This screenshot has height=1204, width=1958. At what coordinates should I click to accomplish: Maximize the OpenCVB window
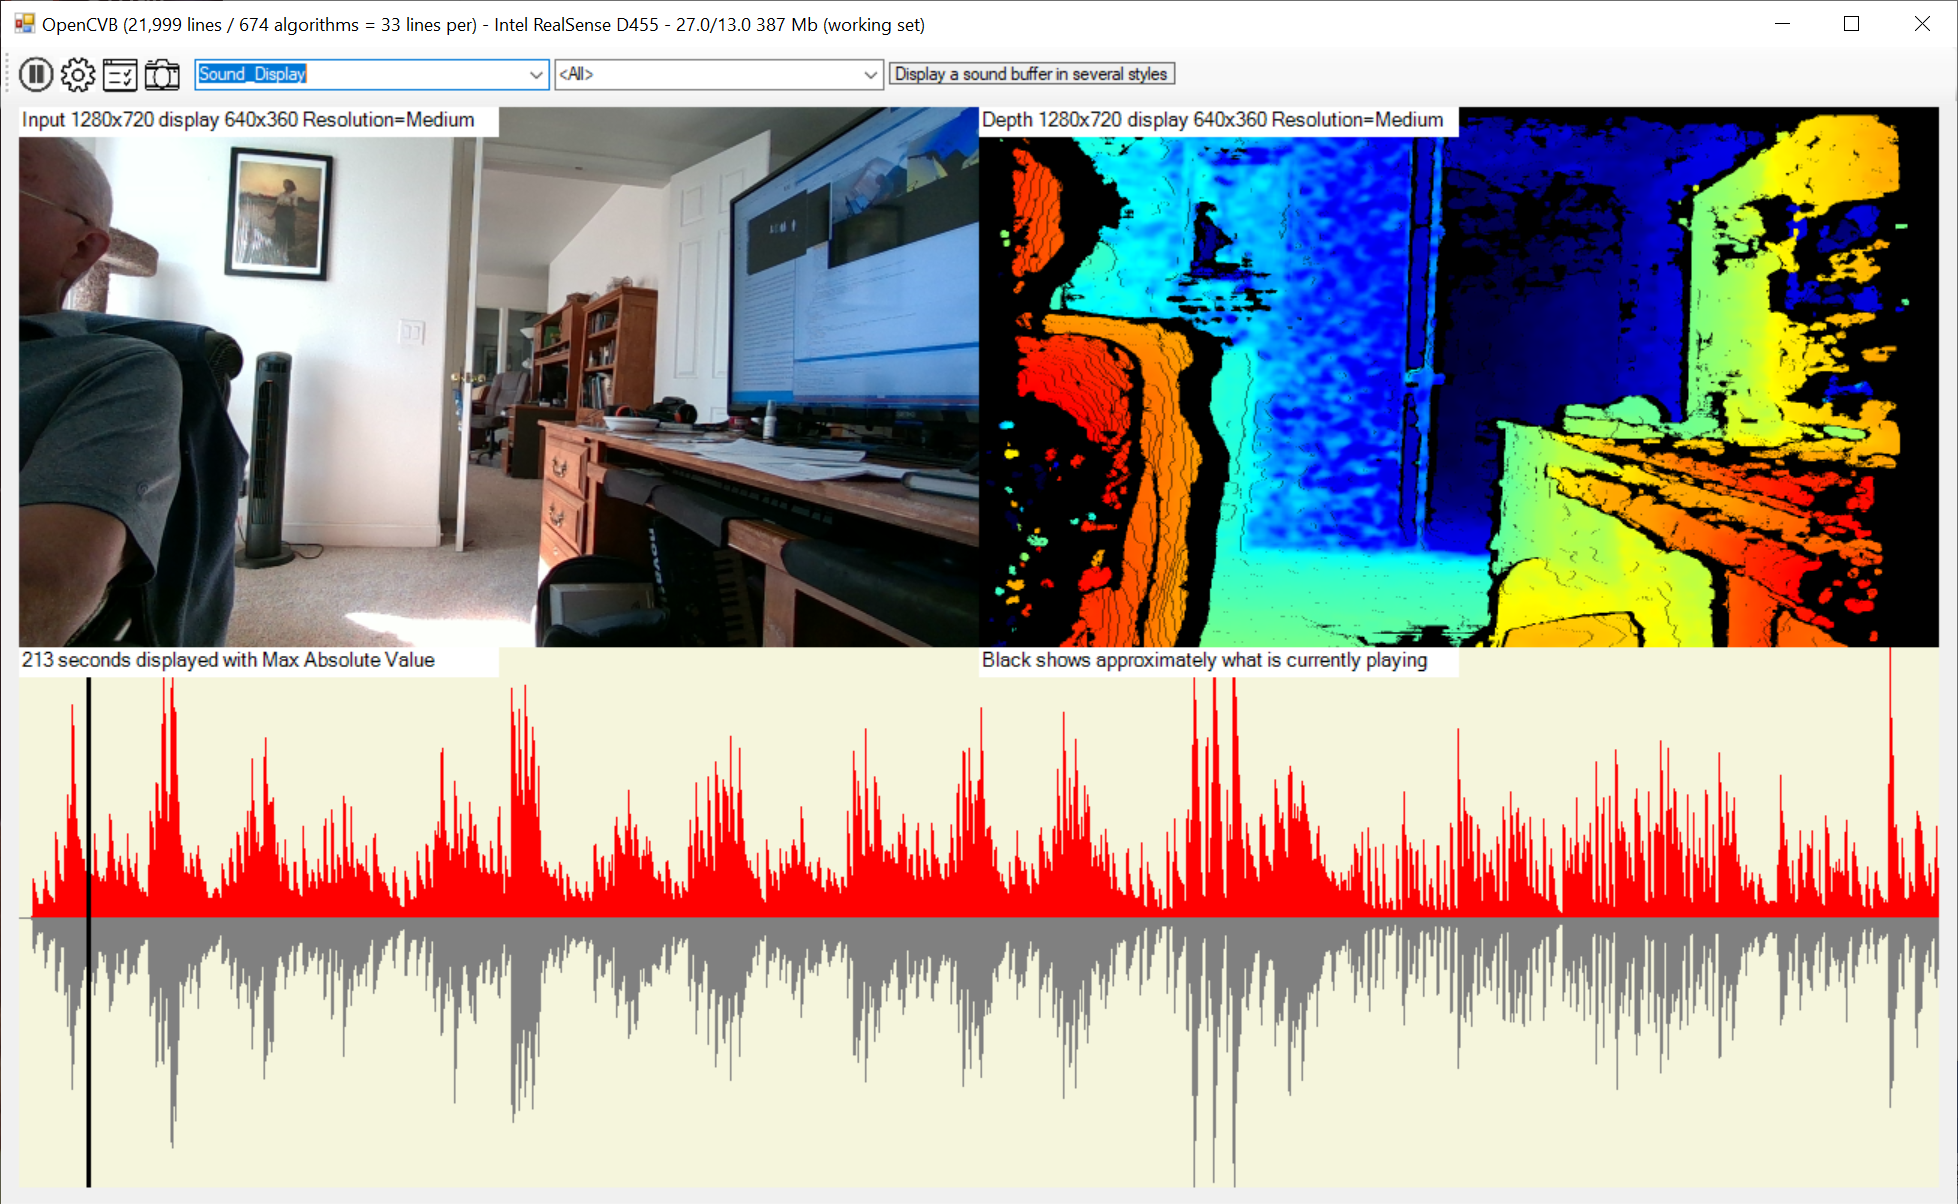[1851, 24]
